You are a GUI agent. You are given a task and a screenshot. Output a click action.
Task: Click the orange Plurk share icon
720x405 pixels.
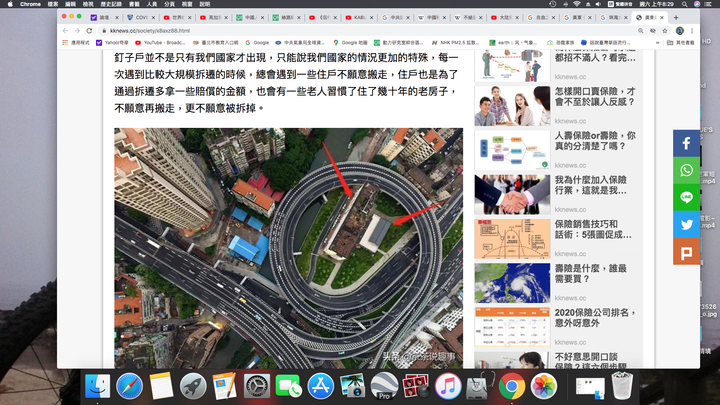point(686,252)
